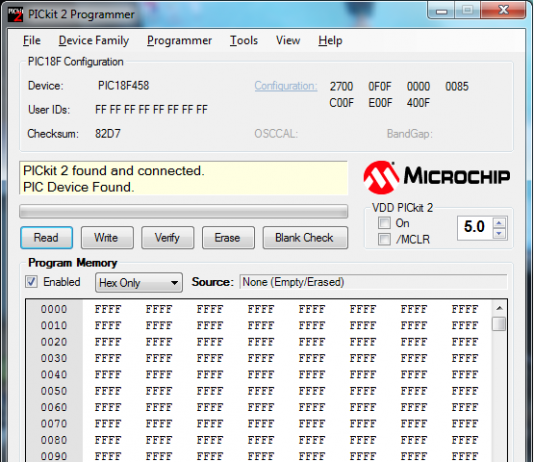Click the Write button
This screenshot has width=534, height=462.
pyautogui.click(x=107, y=238)
